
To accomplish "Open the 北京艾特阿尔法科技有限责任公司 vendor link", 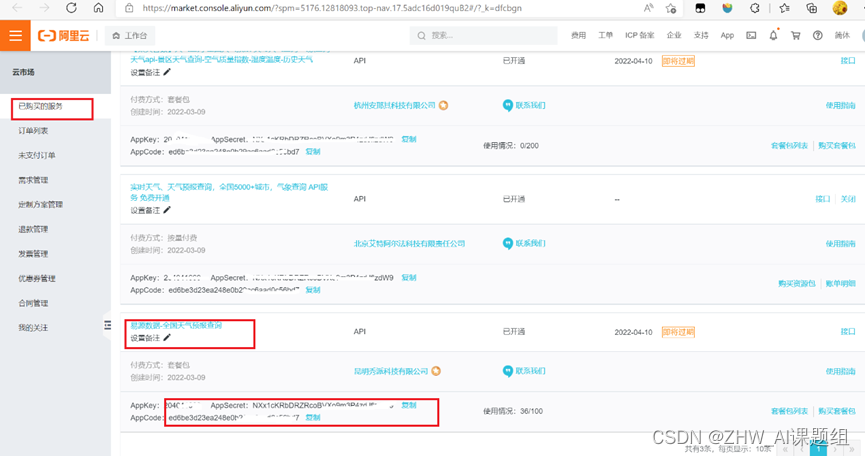I will click(409, 243).
